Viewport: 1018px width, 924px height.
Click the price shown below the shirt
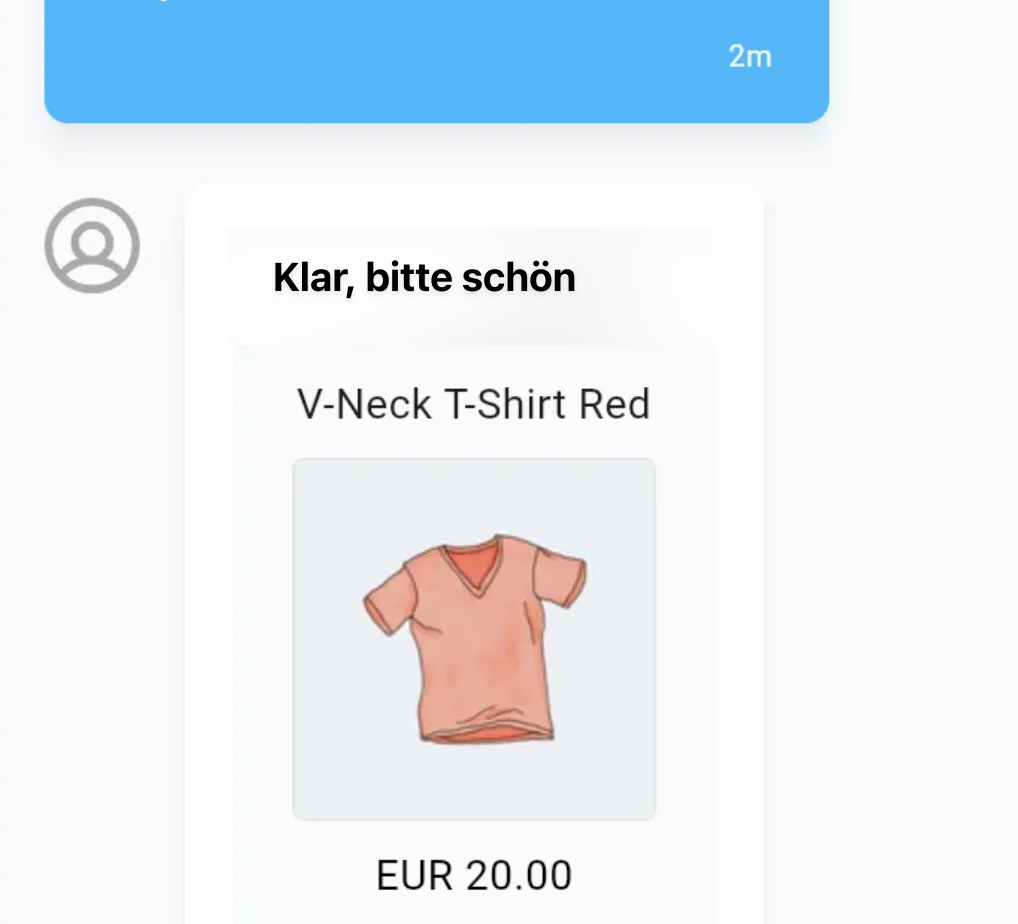coord(472,874)
